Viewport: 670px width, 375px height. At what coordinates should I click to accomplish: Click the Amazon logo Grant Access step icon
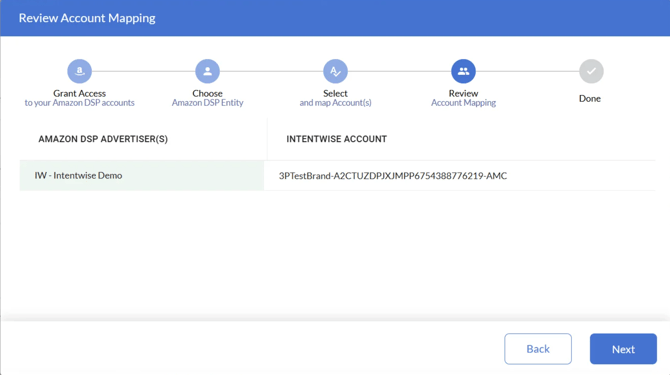point(79,71)
